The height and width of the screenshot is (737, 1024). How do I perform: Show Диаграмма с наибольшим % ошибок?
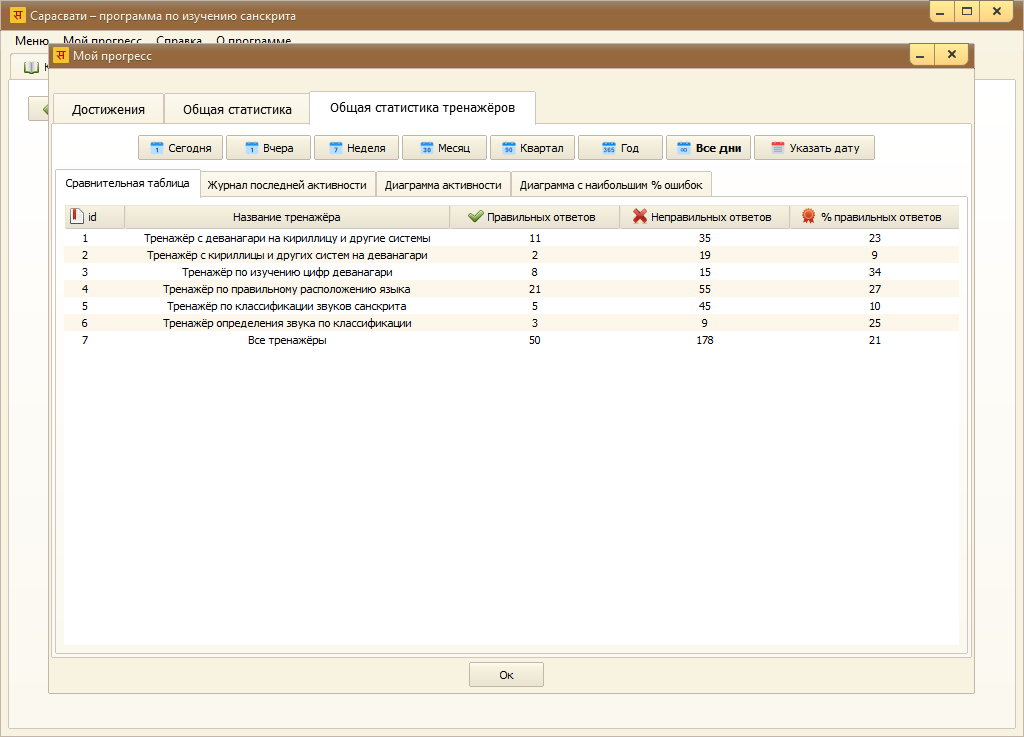pos(611,185)
